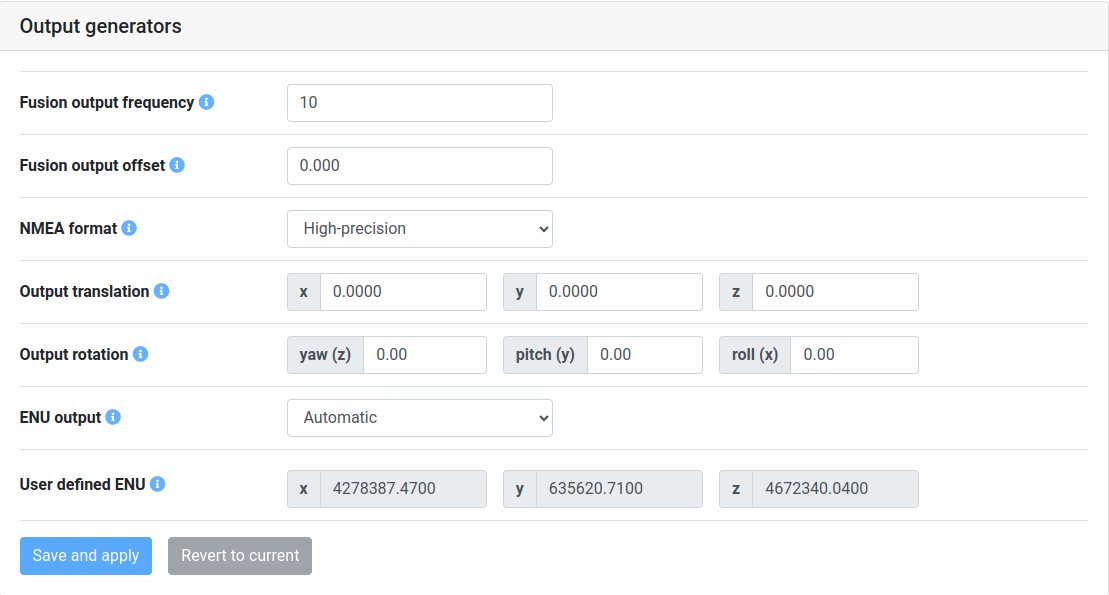This screenshot has height=595, width=1109.
Task: Click the roll (x) rotation field
Action: click(854, 354)
